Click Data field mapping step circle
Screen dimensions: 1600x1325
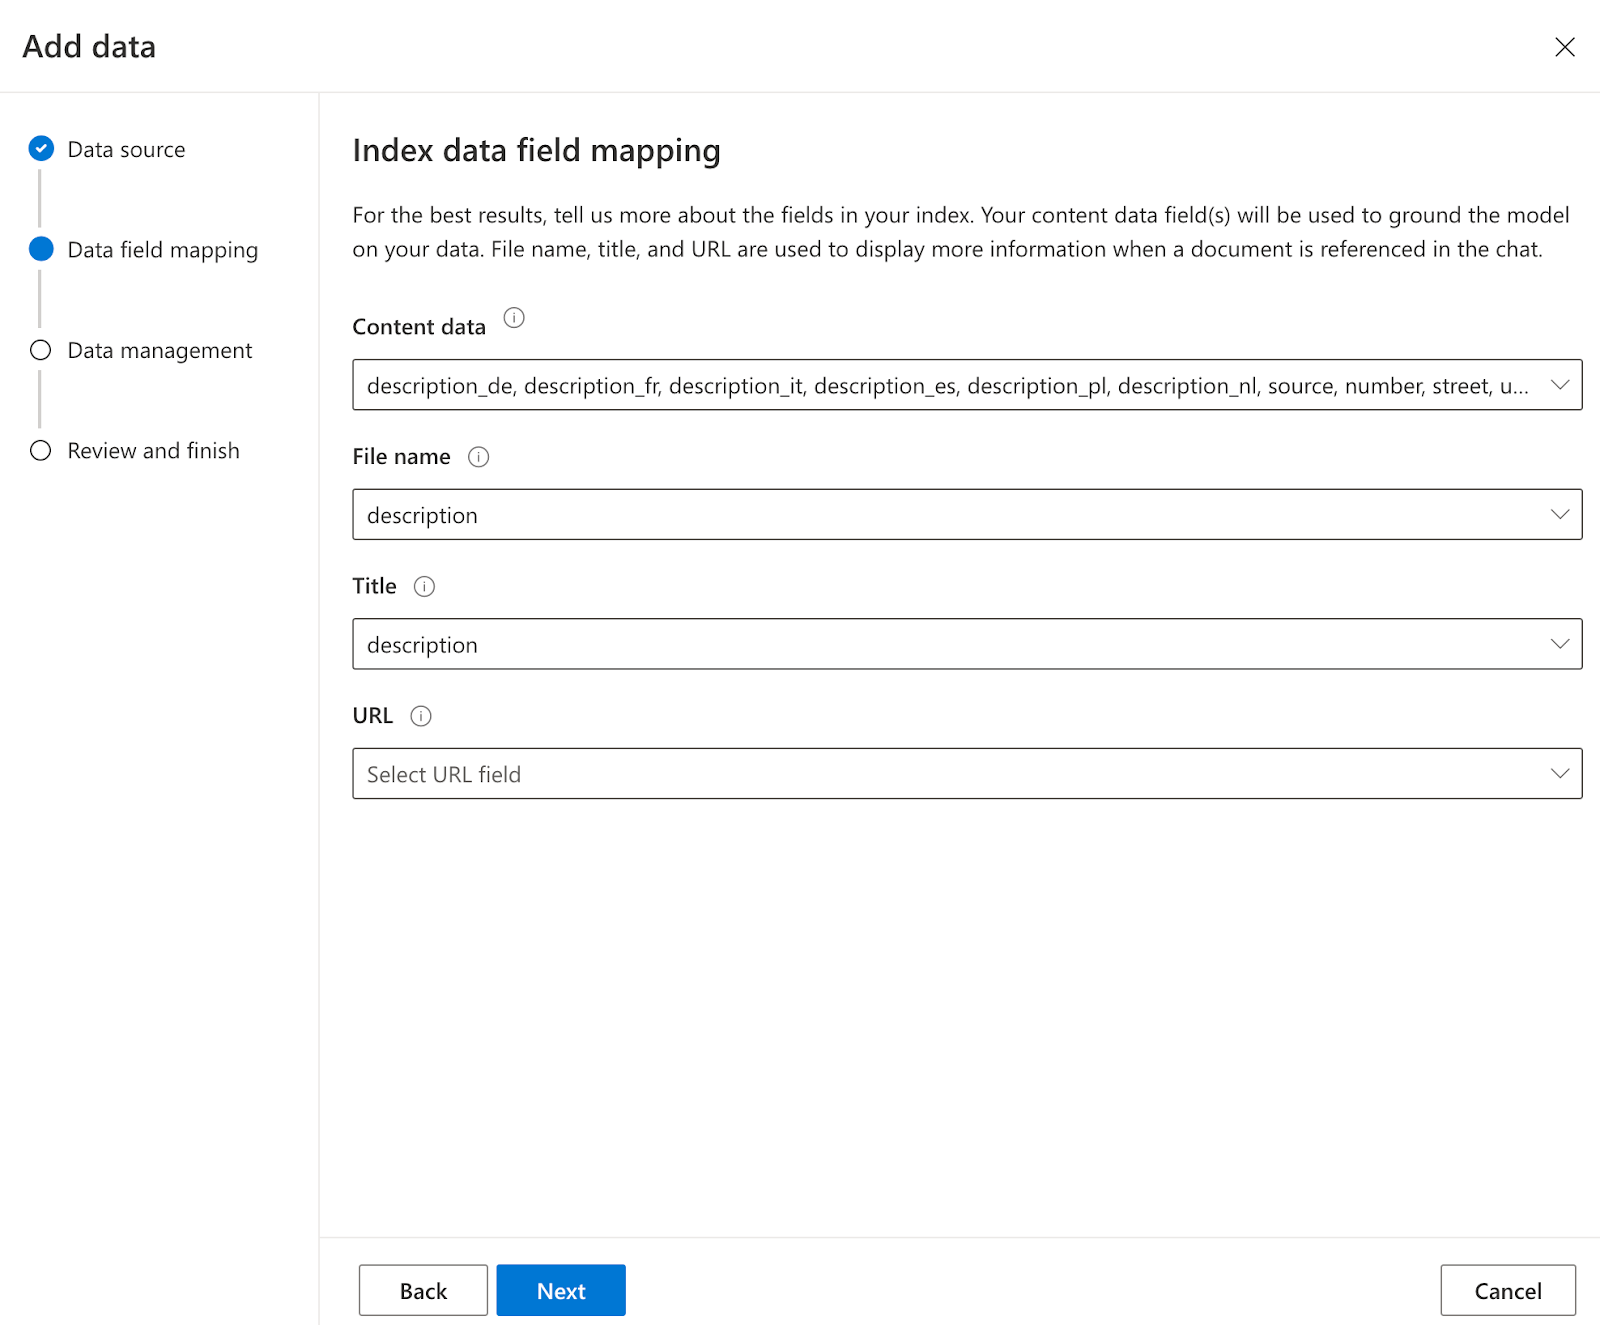point(41,249)
